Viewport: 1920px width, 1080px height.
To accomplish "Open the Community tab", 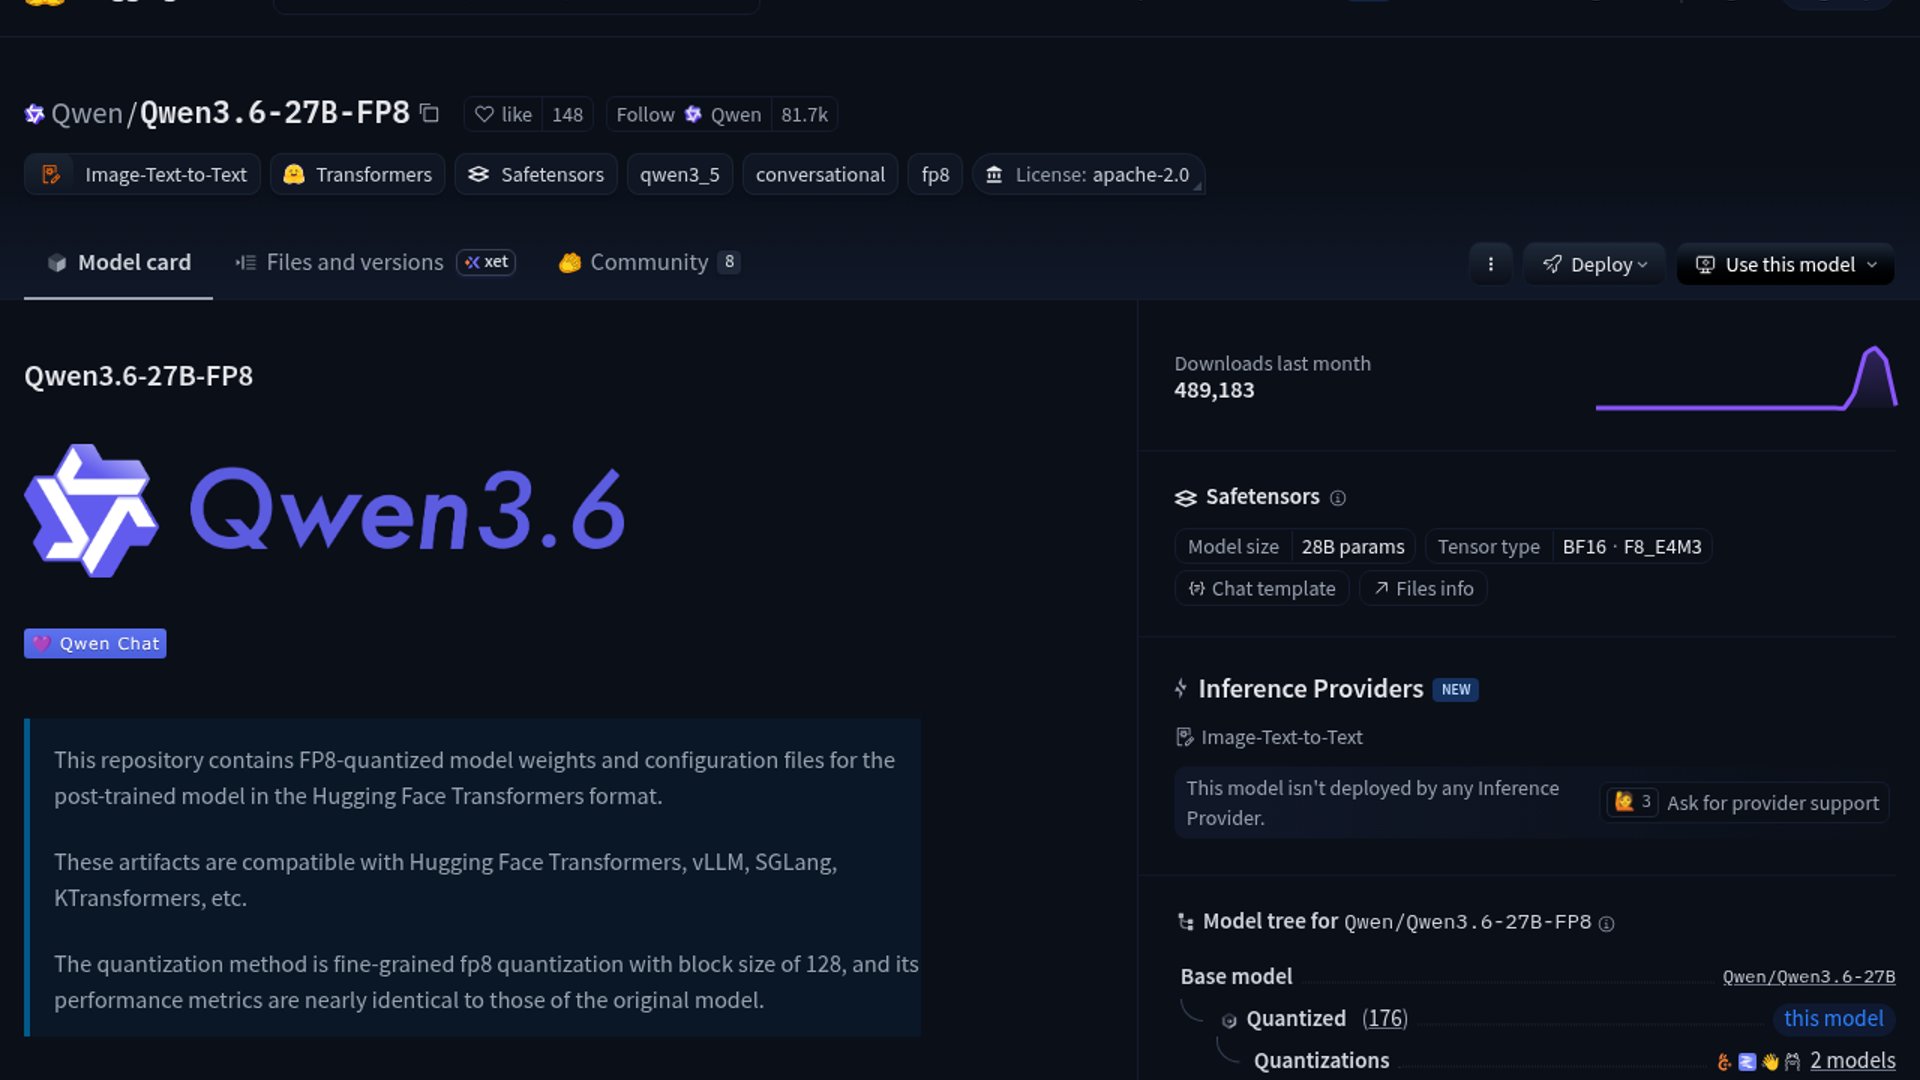I will coord(648,262).
